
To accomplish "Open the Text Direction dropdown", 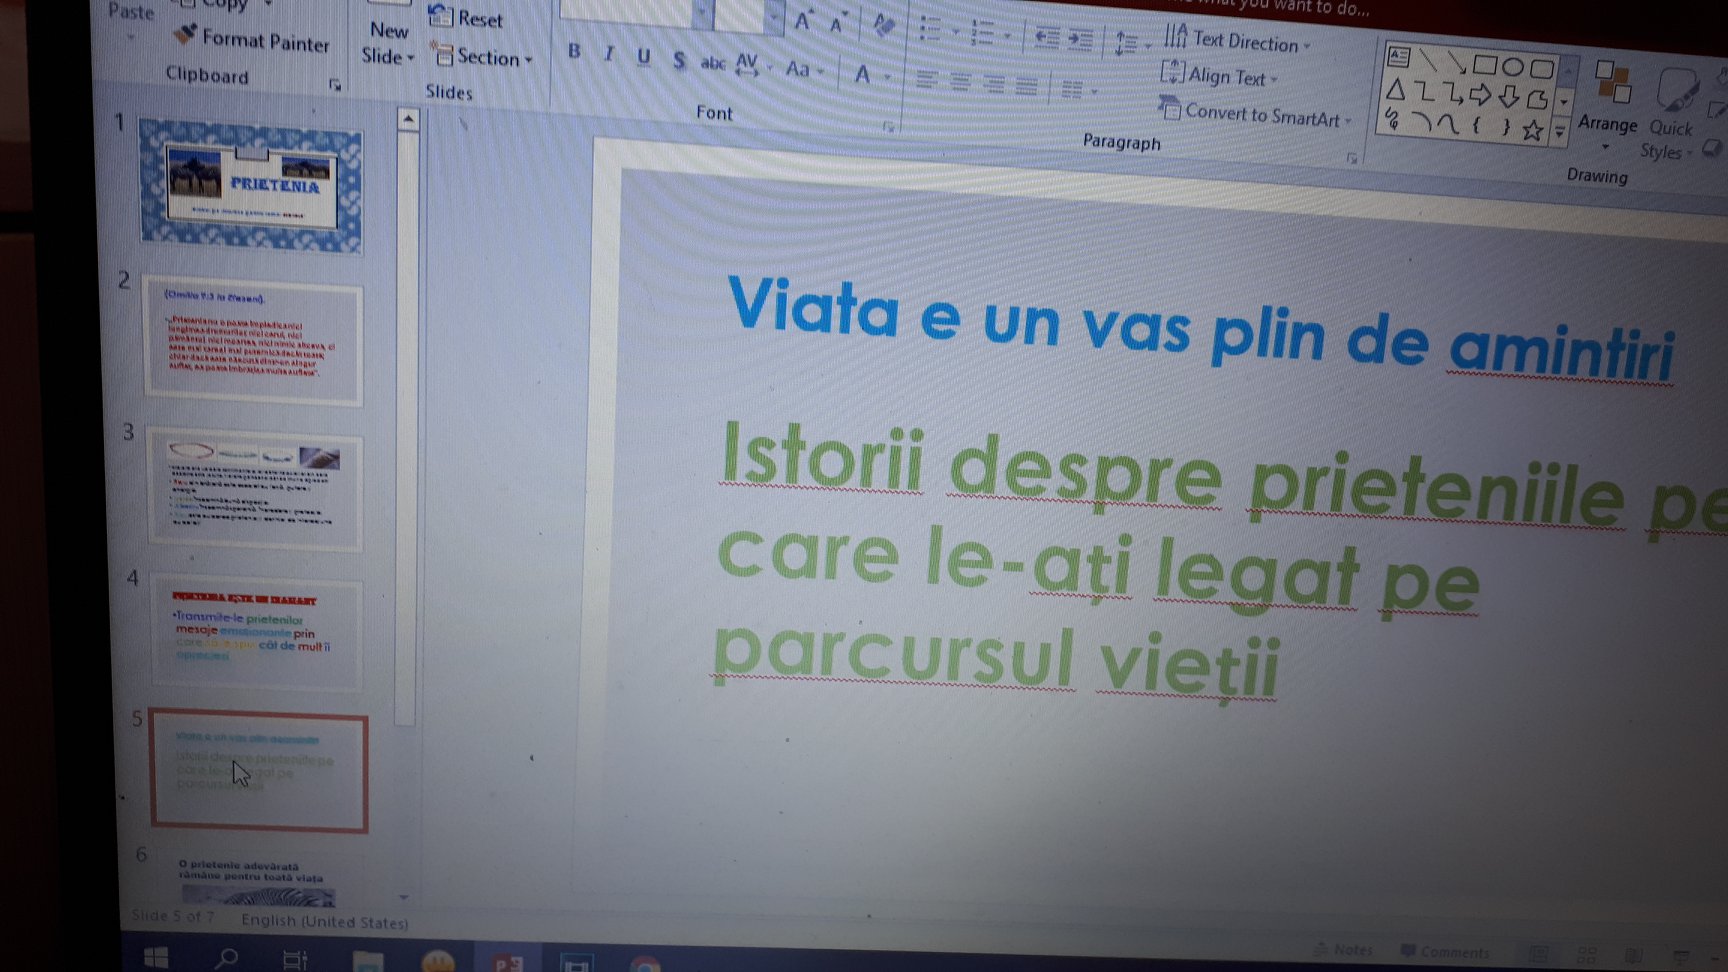I will point(1236,40).
